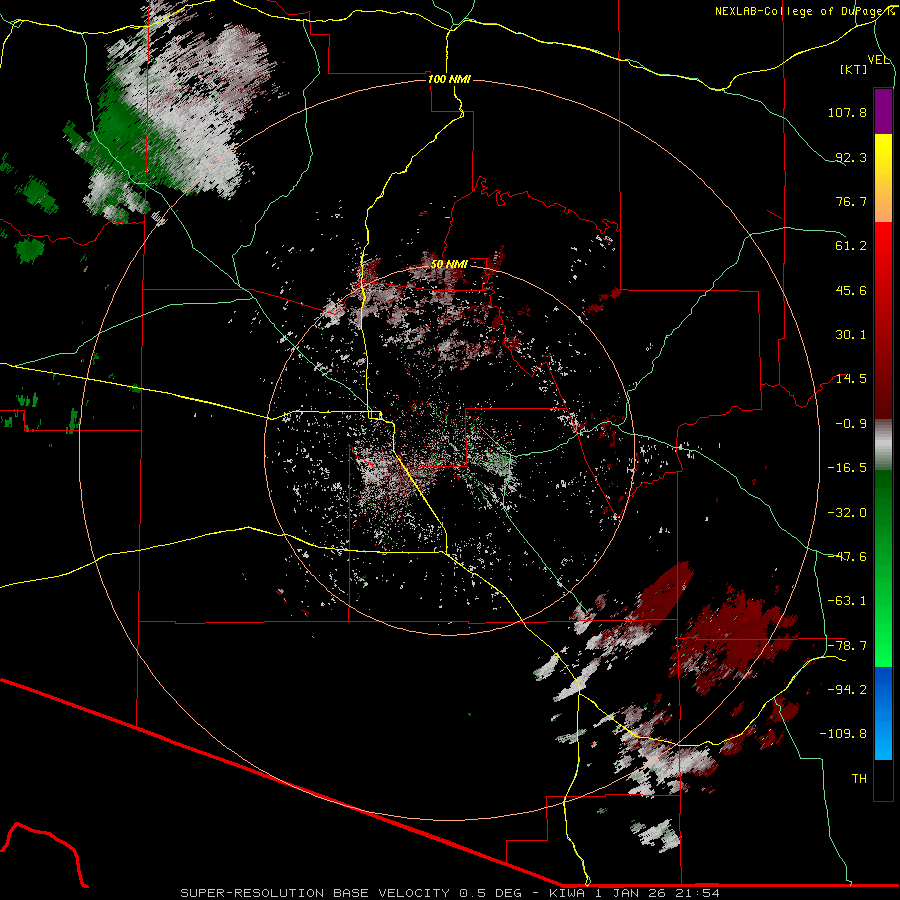
Task: Select the -47.6 value on the velocity scale
Action: 847,557
